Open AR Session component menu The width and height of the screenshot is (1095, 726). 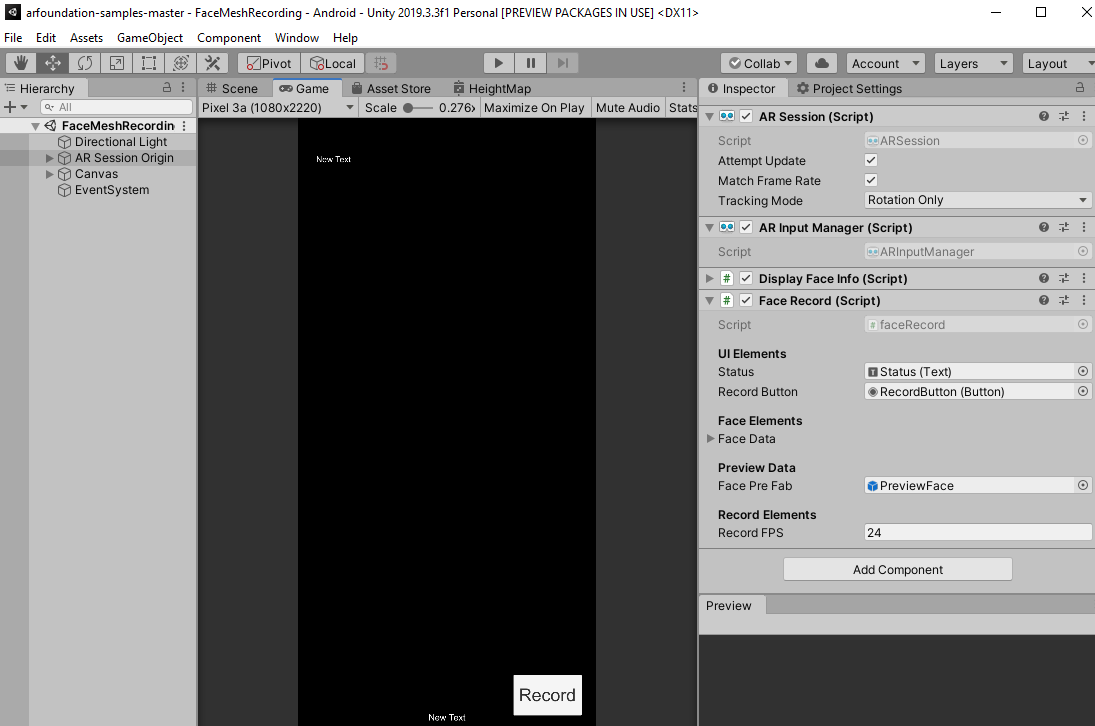click(x=1084, y=117)
